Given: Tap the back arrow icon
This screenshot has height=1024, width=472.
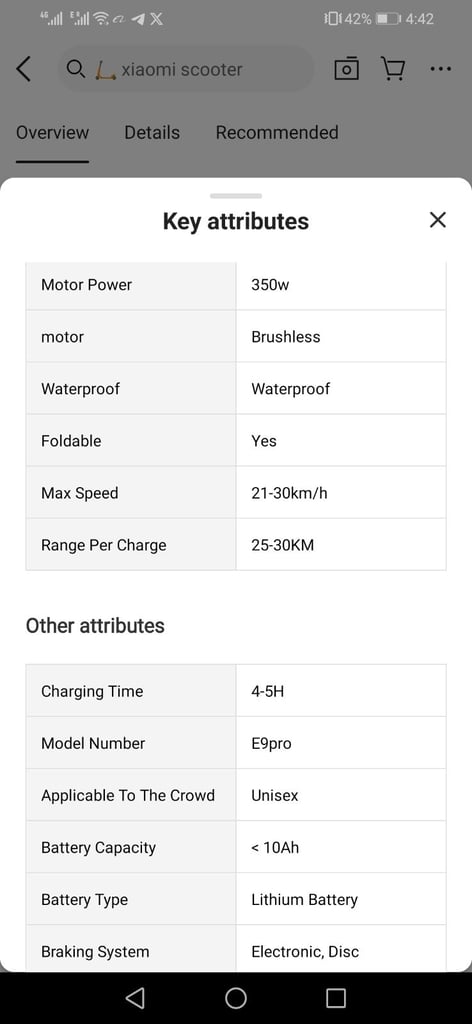Looking at the screenshot, I should [24, 69].
